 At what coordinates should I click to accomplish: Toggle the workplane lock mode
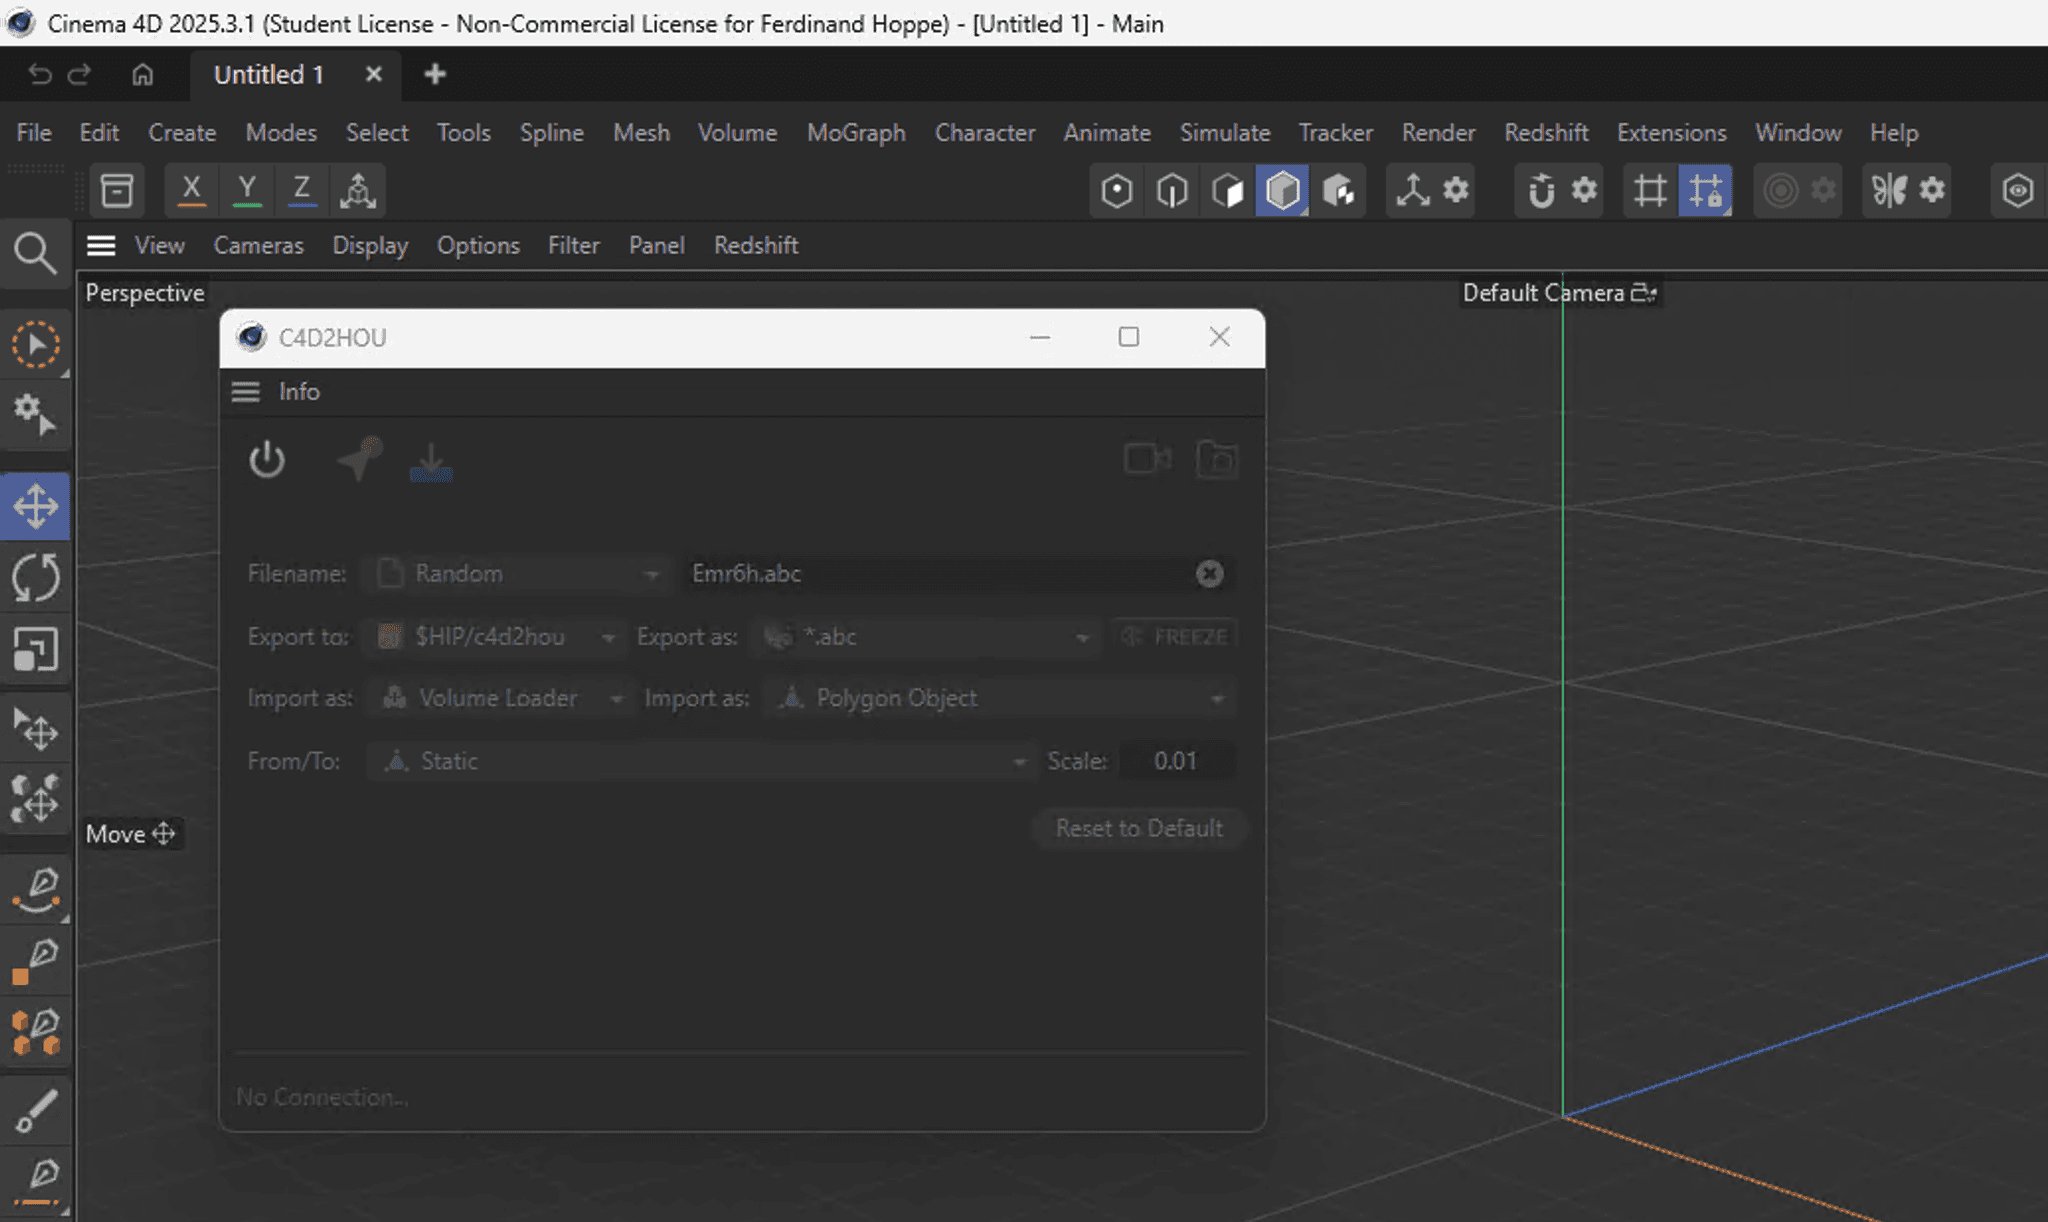1707,190
